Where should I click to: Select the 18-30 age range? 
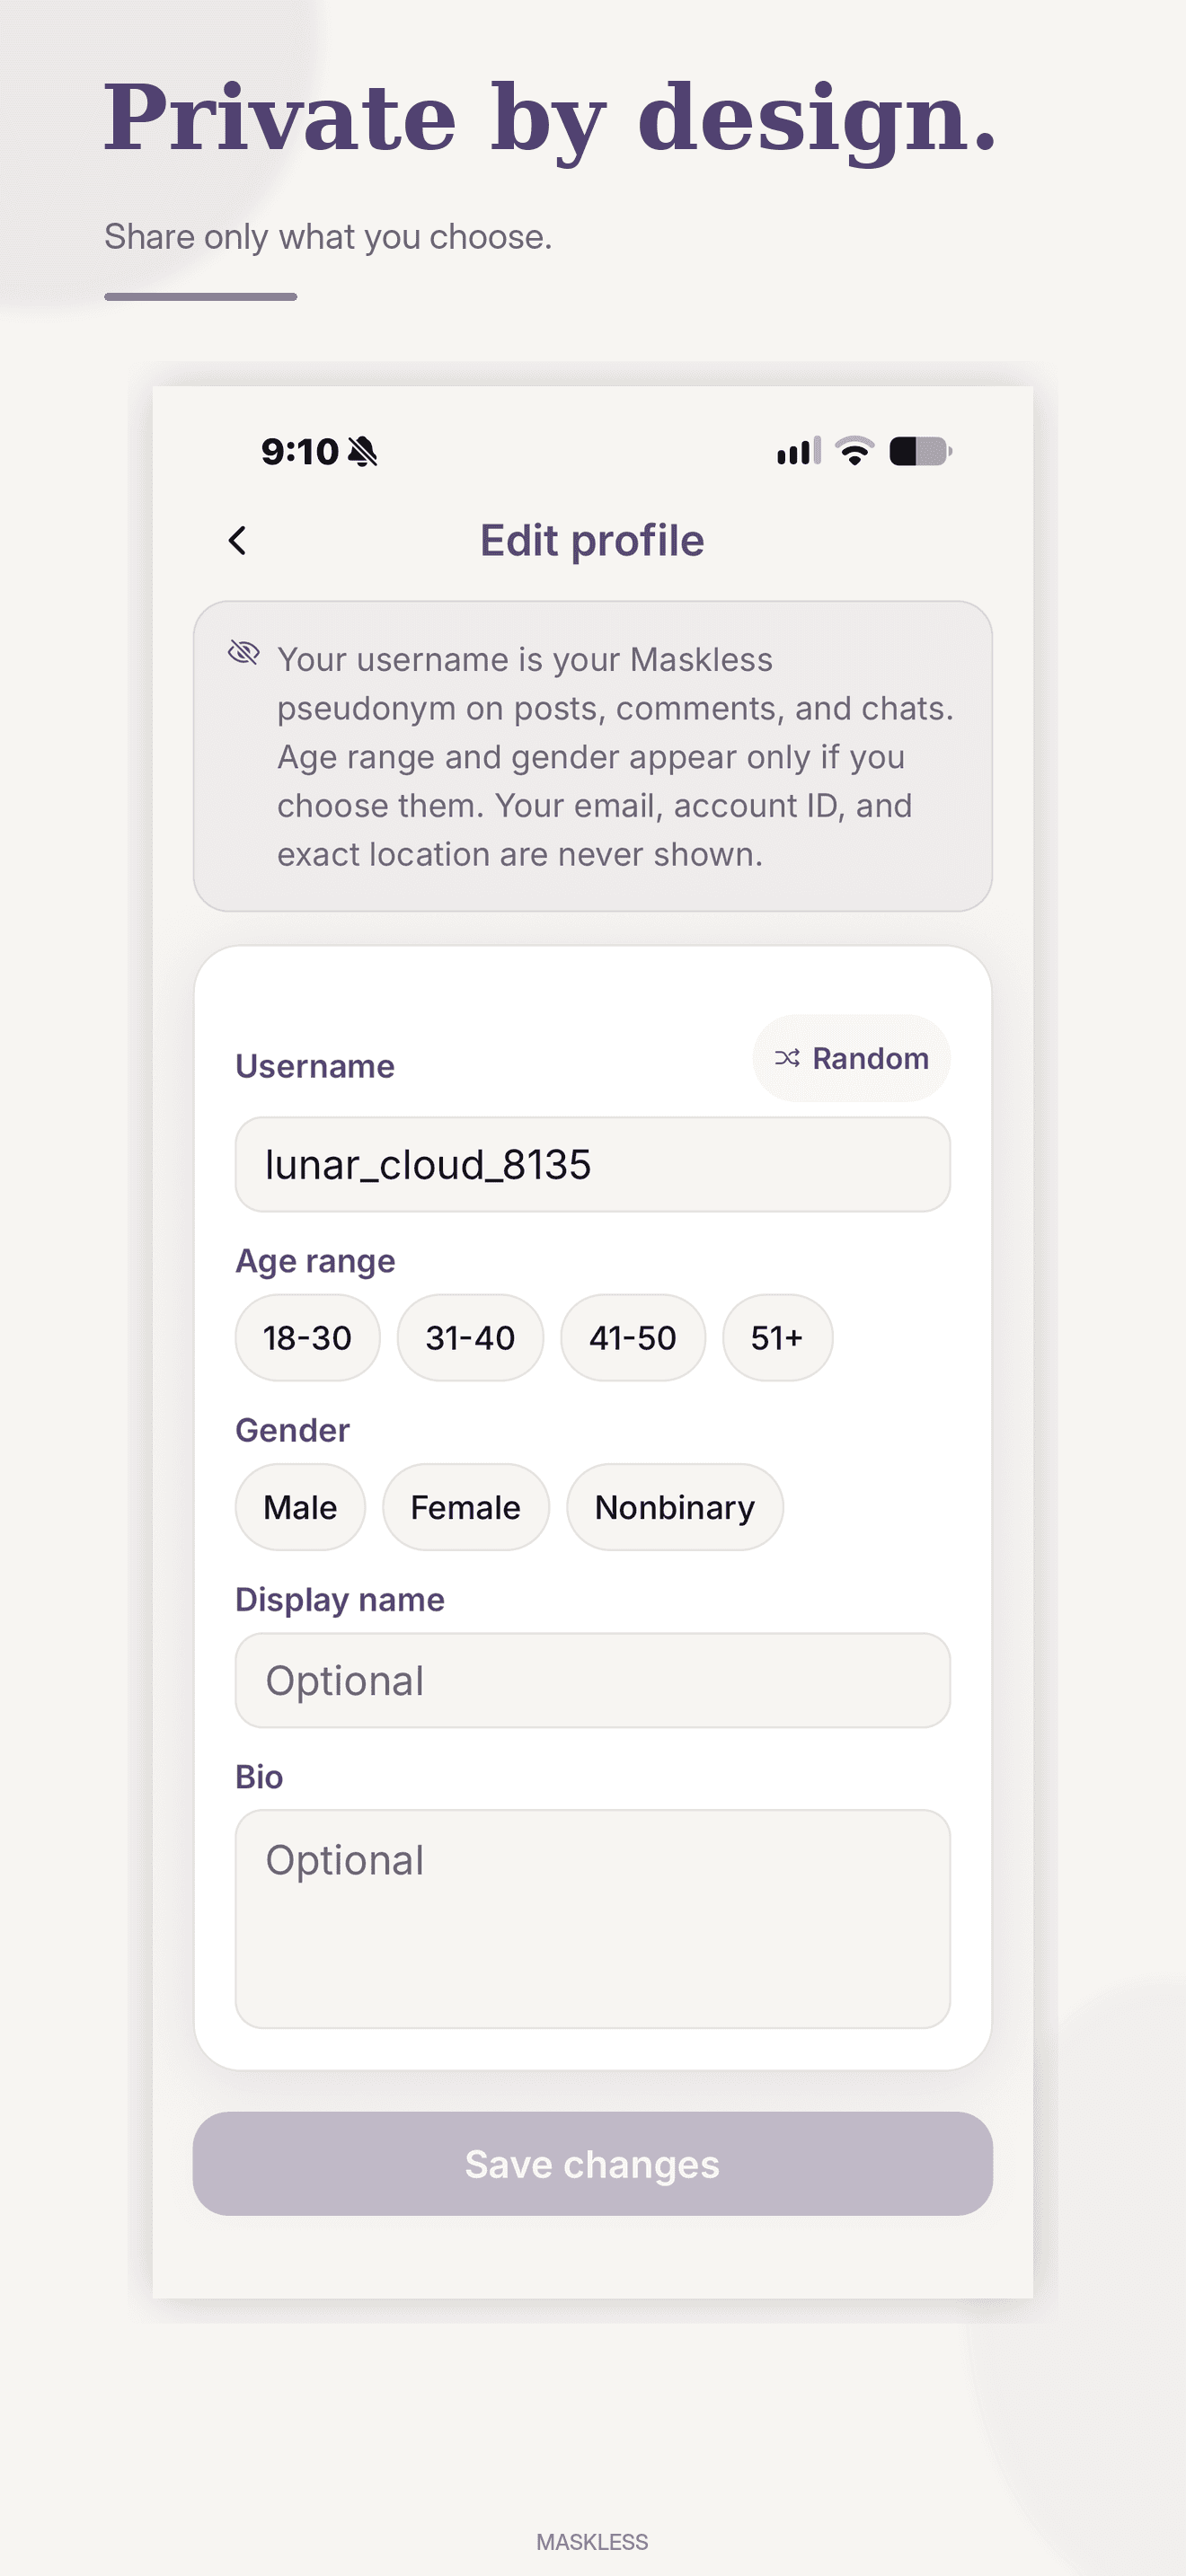(x=307, y=1337)
